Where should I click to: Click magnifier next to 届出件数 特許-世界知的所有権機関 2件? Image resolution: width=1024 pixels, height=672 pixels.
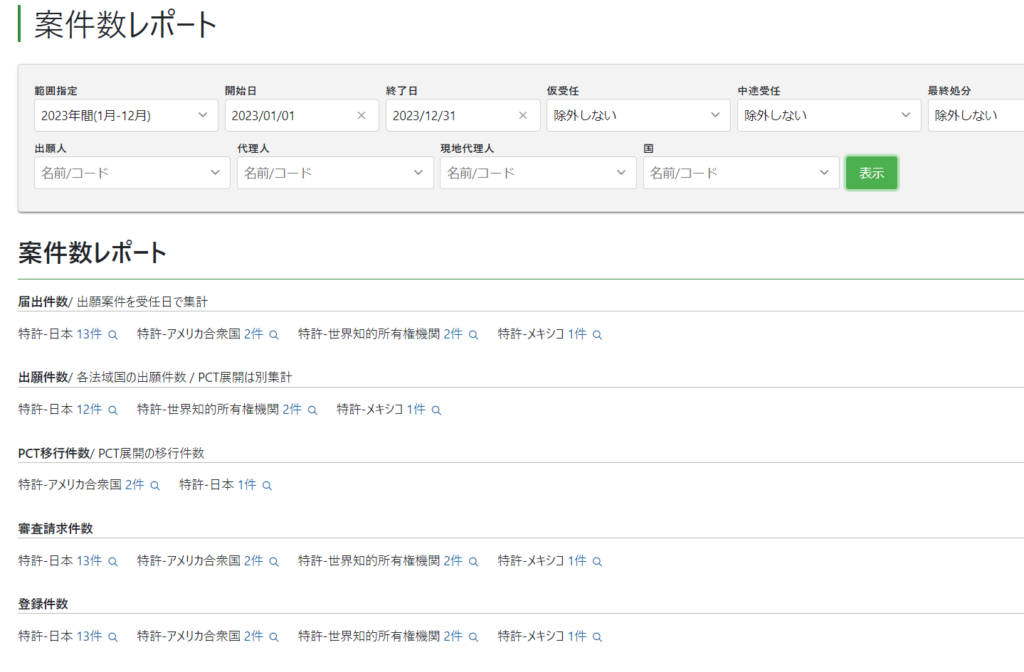473,335
